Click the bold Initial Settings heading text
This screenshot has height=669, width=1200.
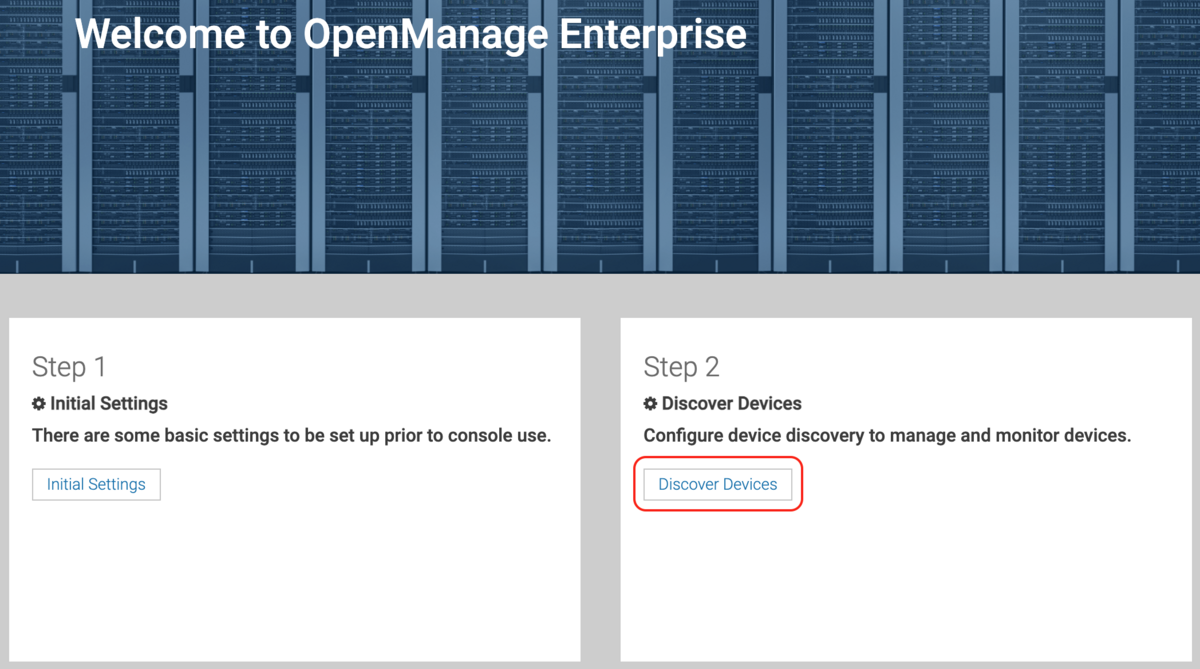(109, 404)
